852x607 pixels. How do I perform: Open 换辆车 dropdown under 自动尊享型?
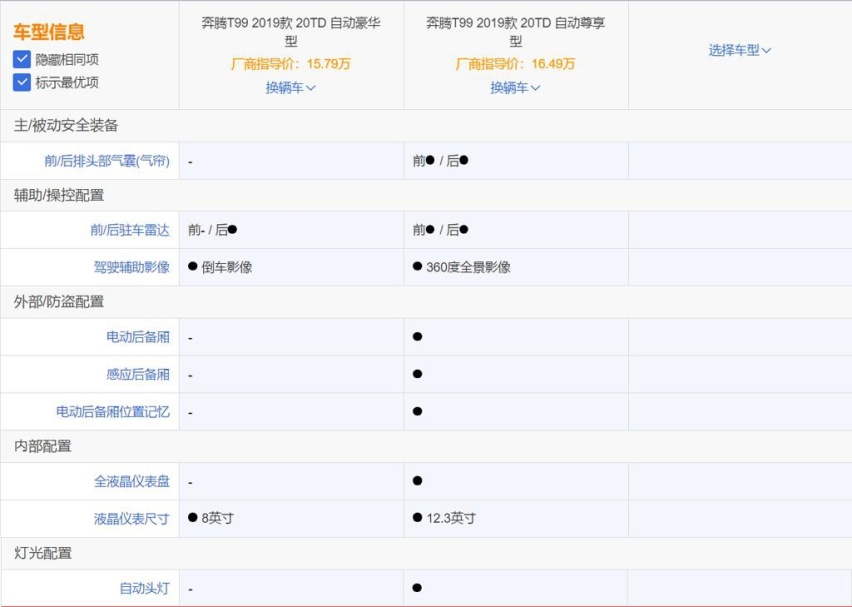(x=515, y=87)
